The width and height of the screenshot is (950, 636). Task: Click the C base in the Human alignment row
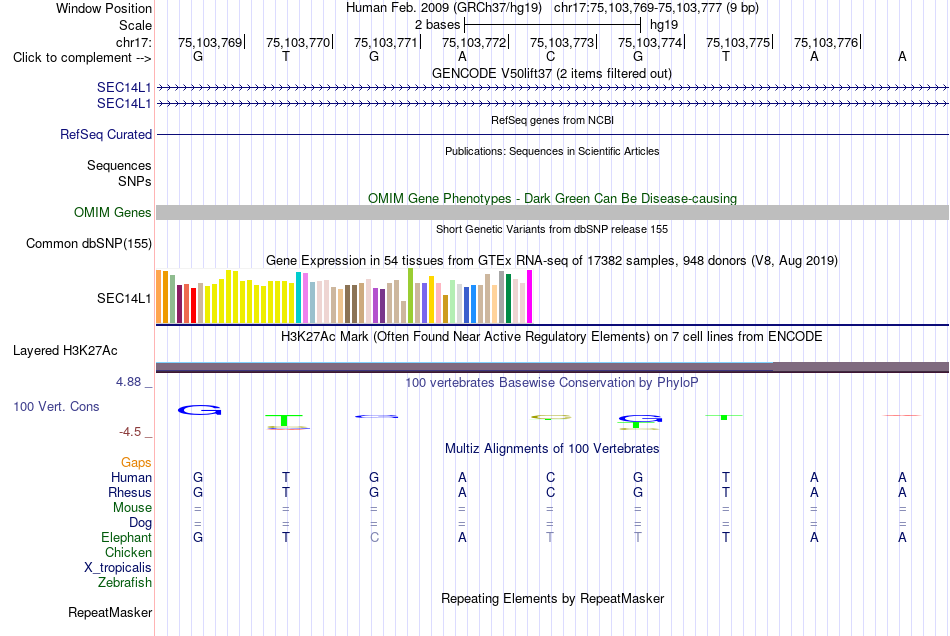pyautogui.click(x=550, y=477)
